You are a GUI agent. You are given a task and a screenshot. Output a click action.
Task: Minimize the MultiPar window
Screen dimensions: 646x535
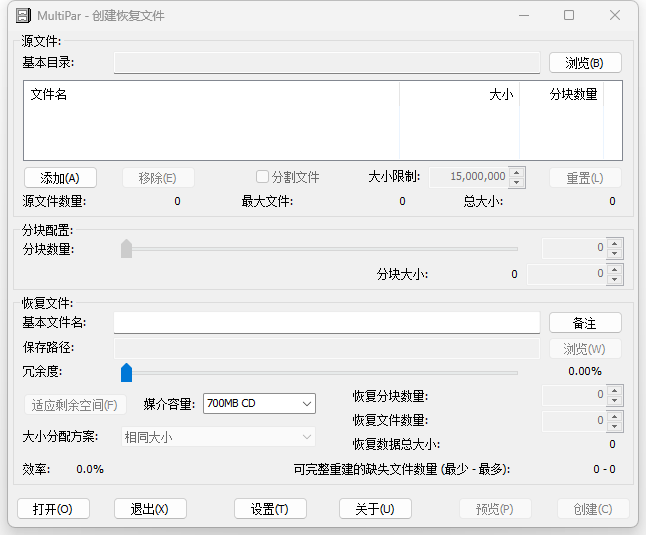pyautogui.click(x=524, y=16)
